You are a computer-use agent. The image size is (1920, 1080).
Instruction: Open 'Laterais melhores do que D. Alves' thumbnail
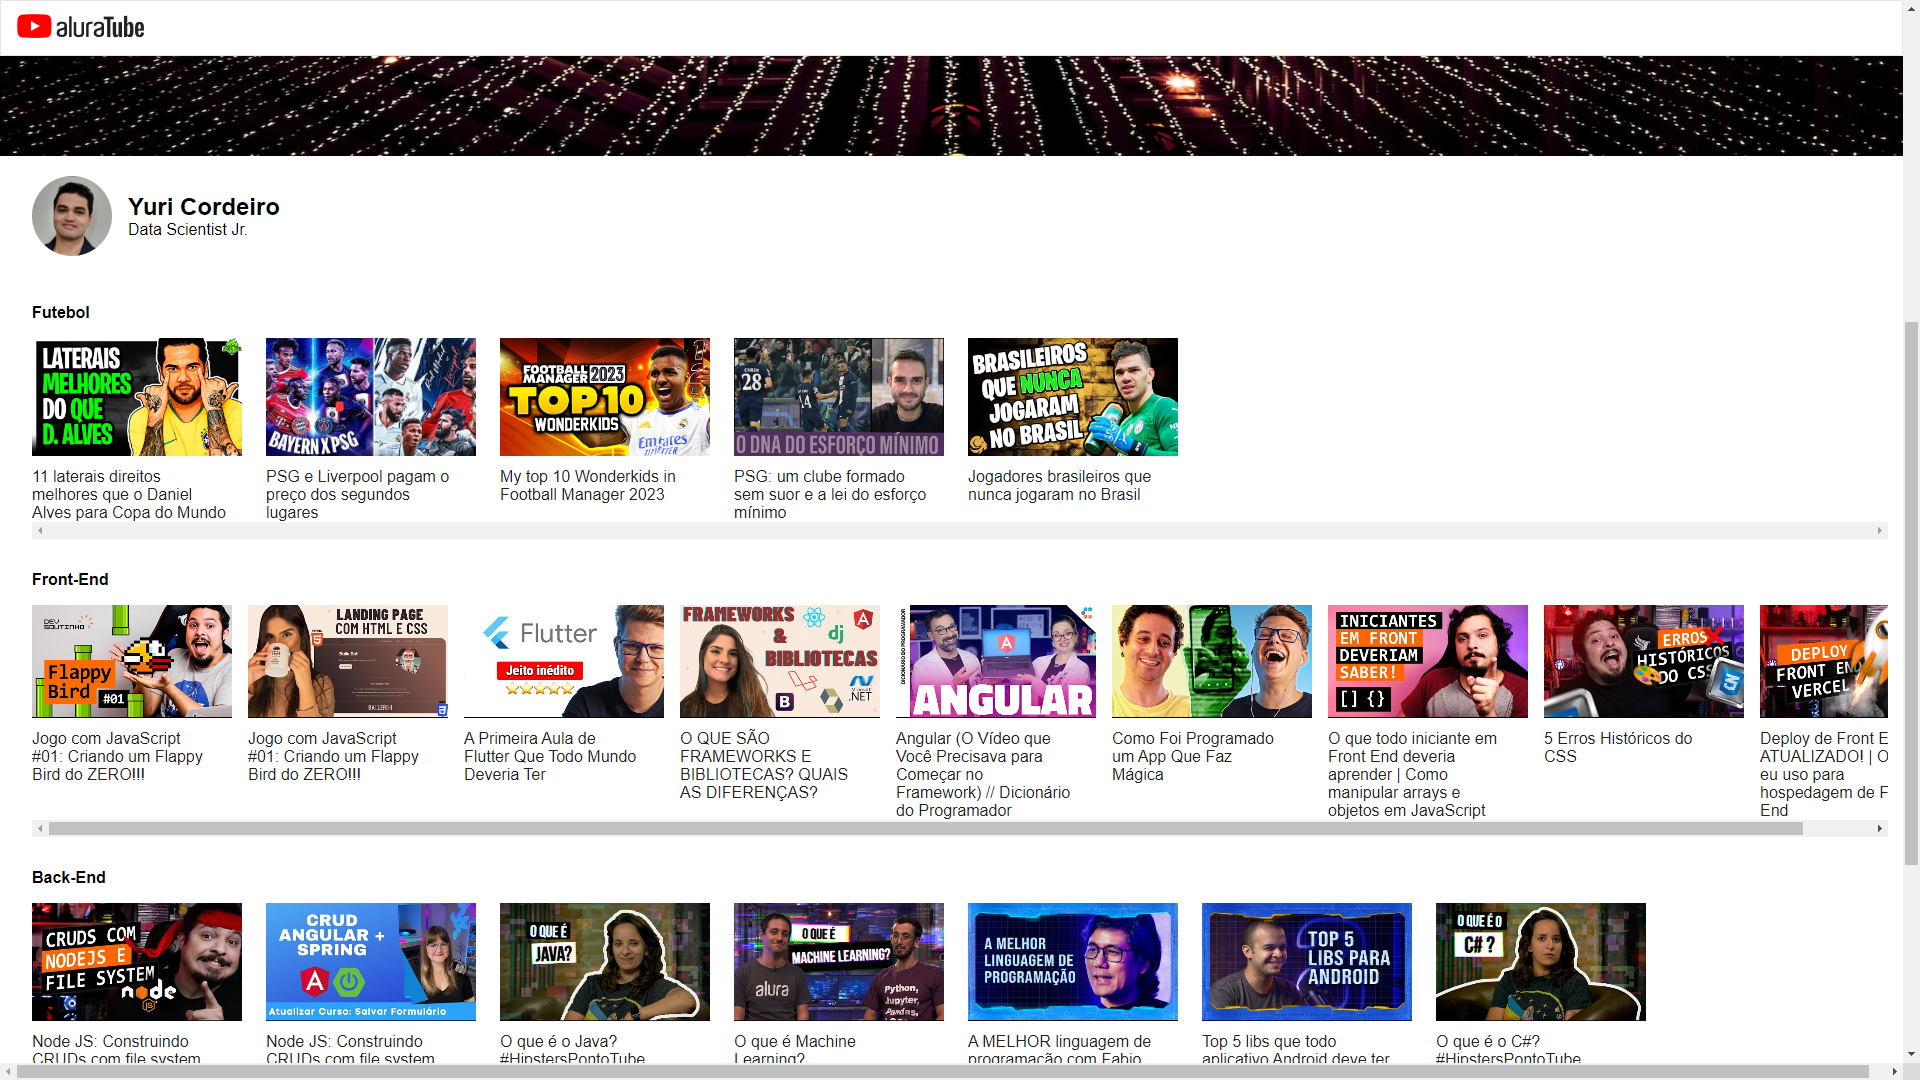[x=137, y=397]
